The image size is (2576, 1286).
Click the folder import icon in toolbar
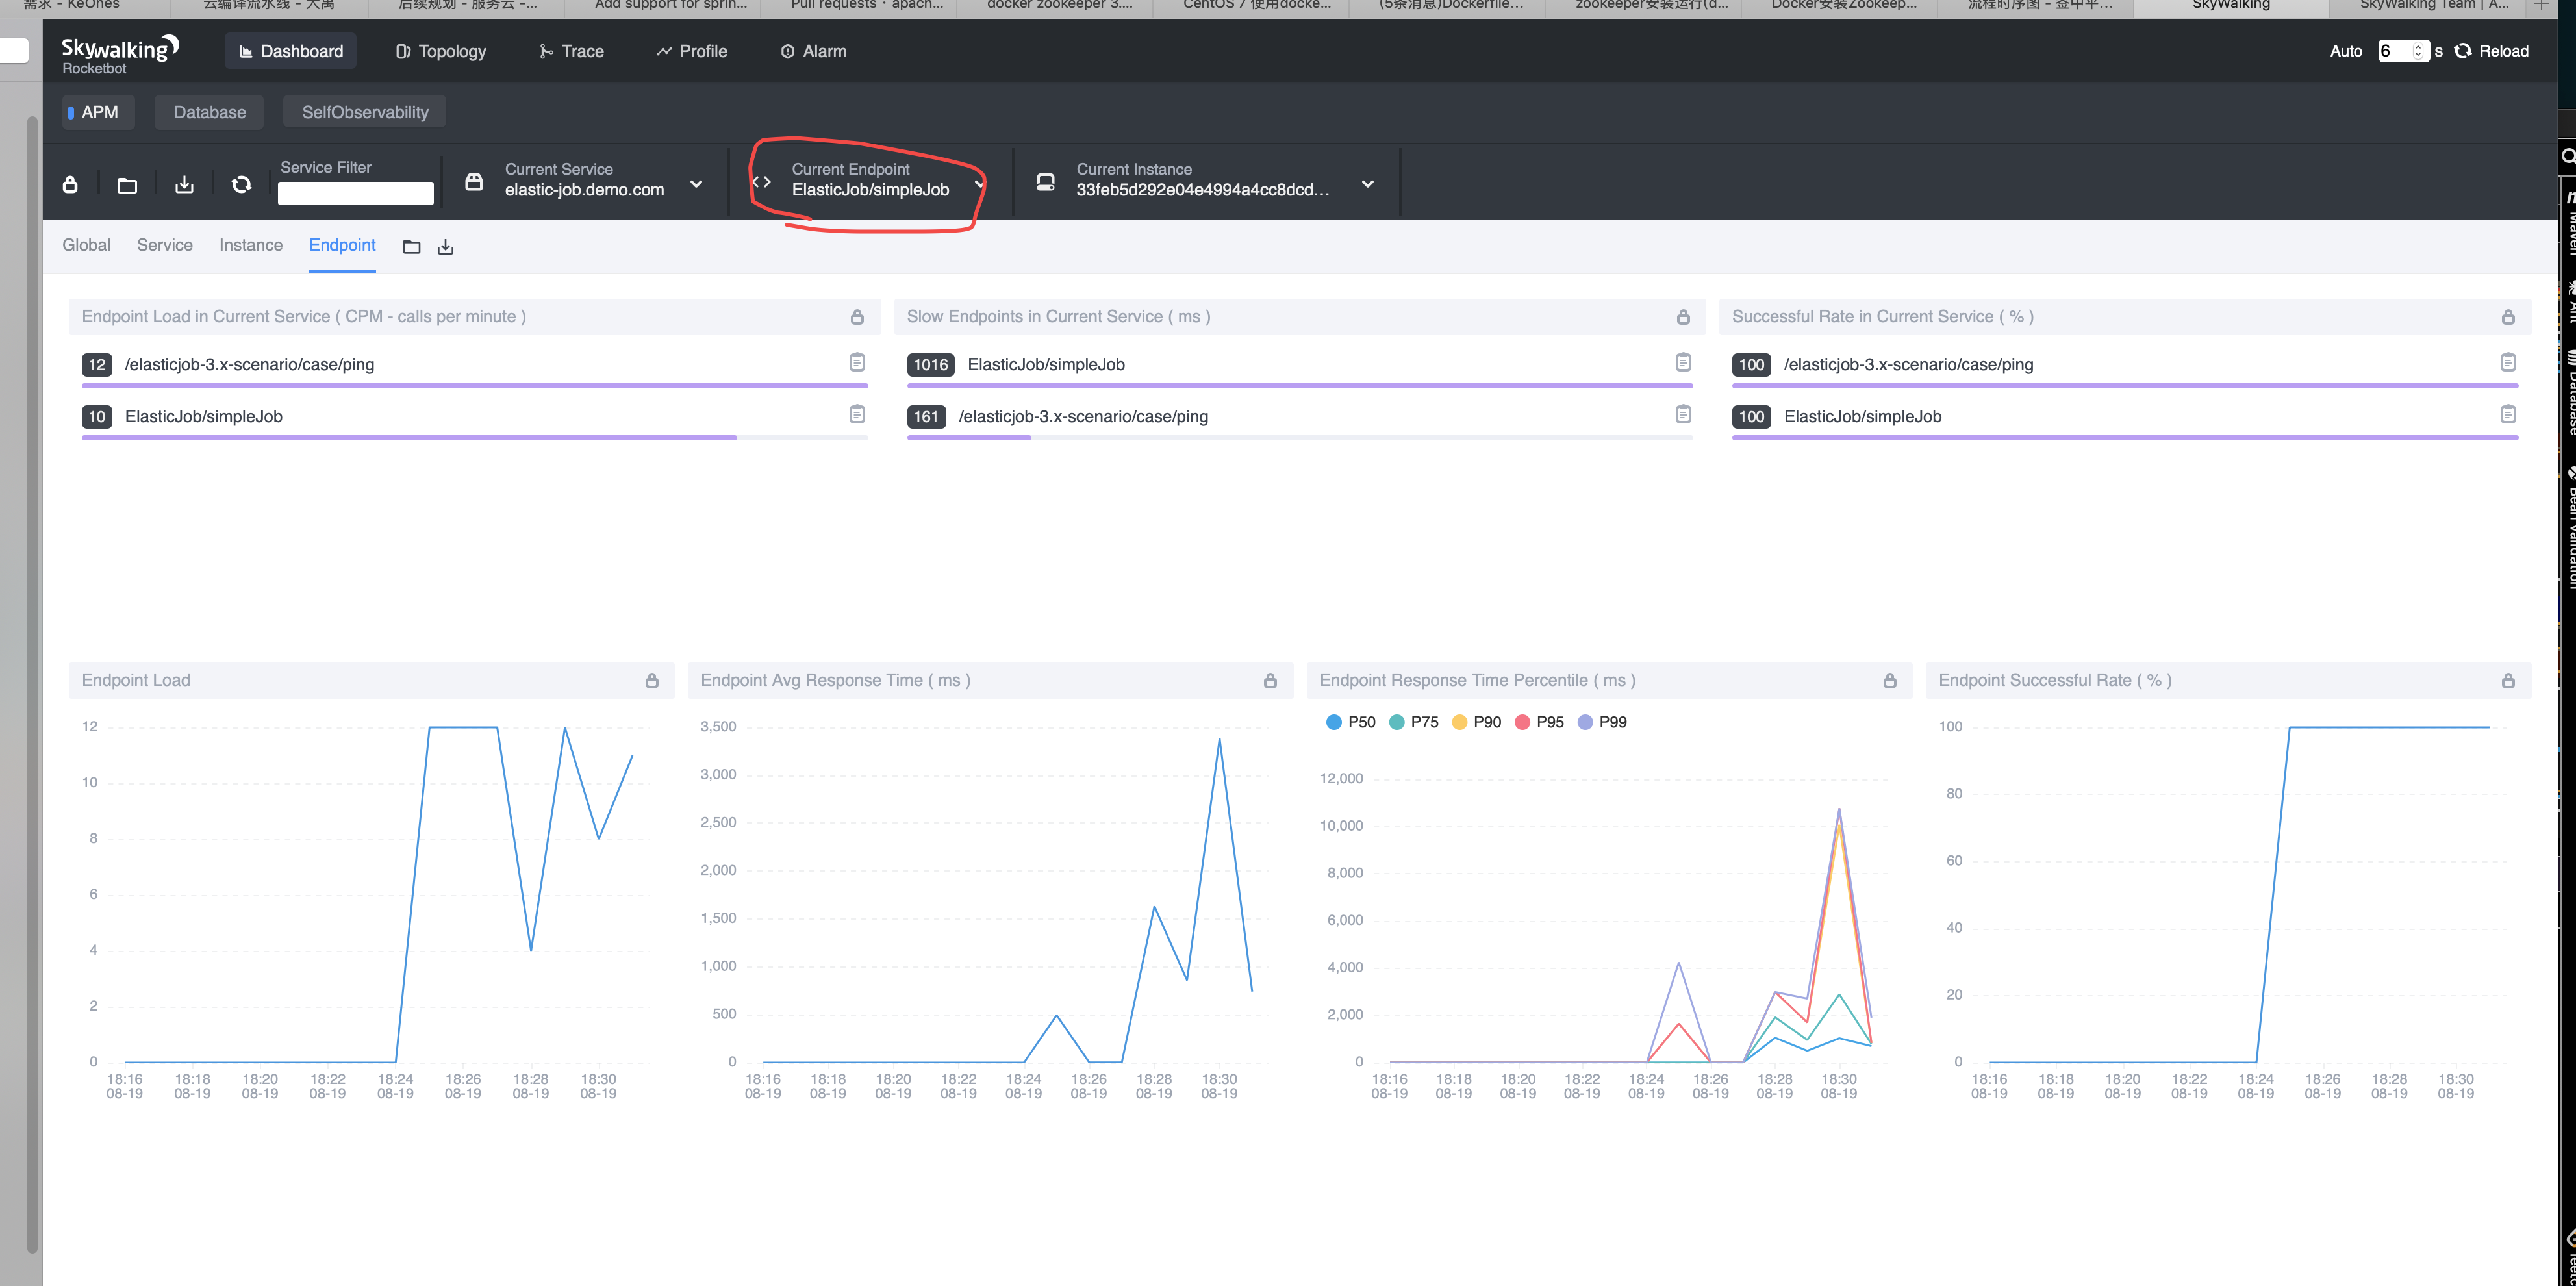[127, 185]
